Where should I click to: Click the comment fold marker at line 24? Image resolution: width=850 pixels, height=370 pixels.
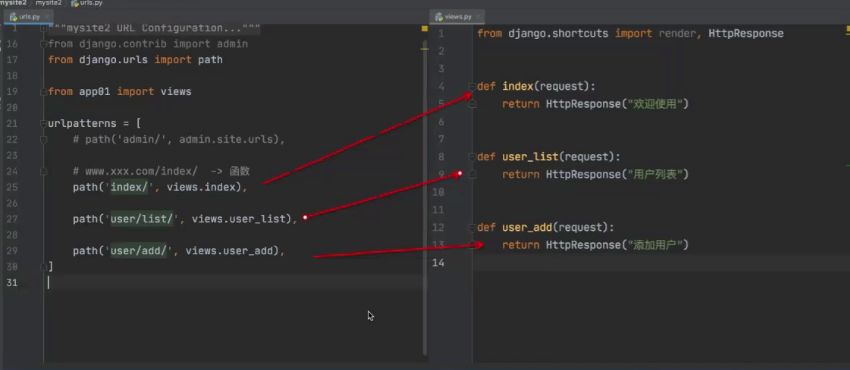(43, 171)
